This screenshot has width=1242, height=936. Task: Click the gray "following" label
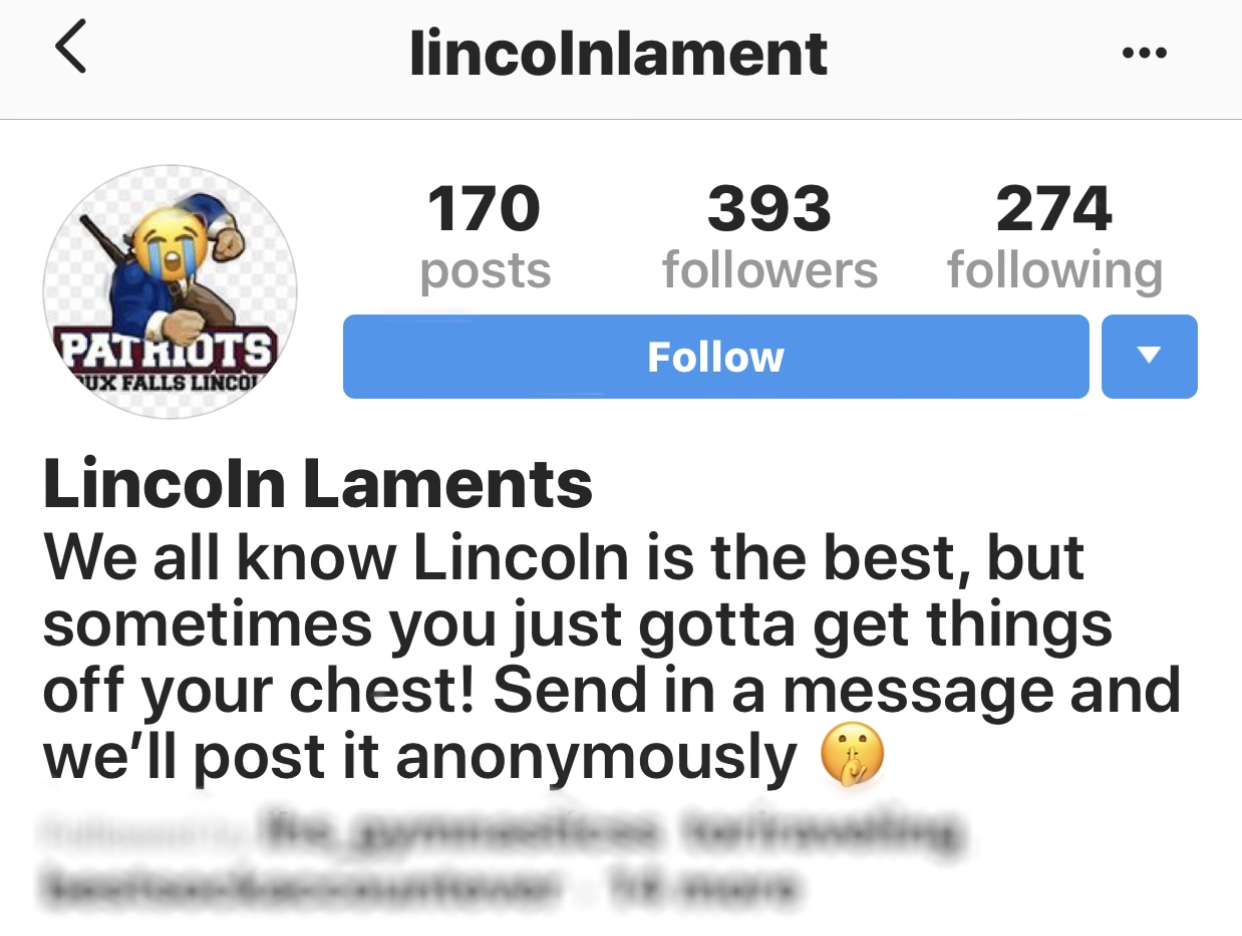click(x=1055, y=271)
